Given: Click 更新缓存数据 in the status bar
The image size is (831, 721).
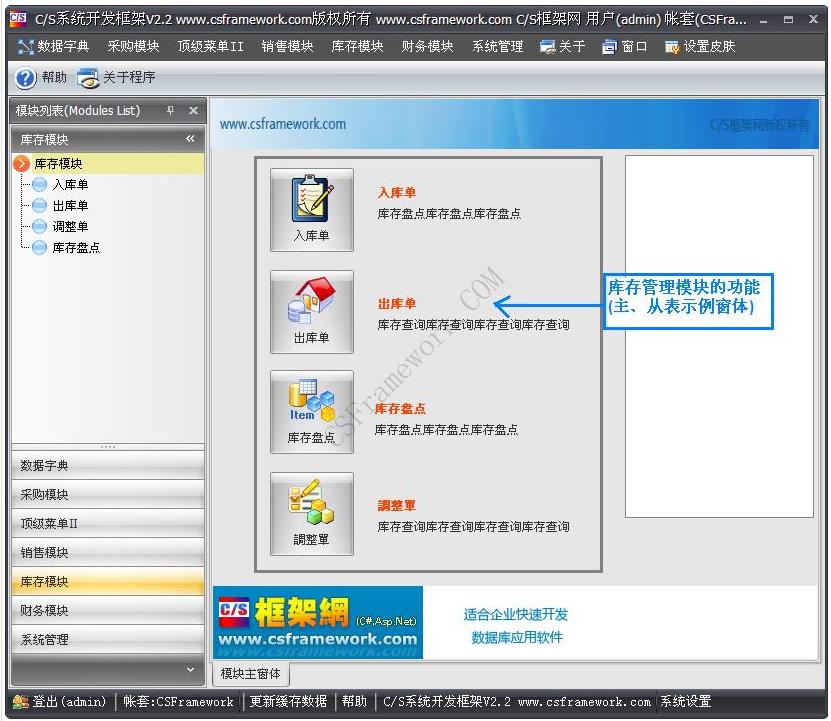Looking at the screenshot, I should tap(287, 701).
